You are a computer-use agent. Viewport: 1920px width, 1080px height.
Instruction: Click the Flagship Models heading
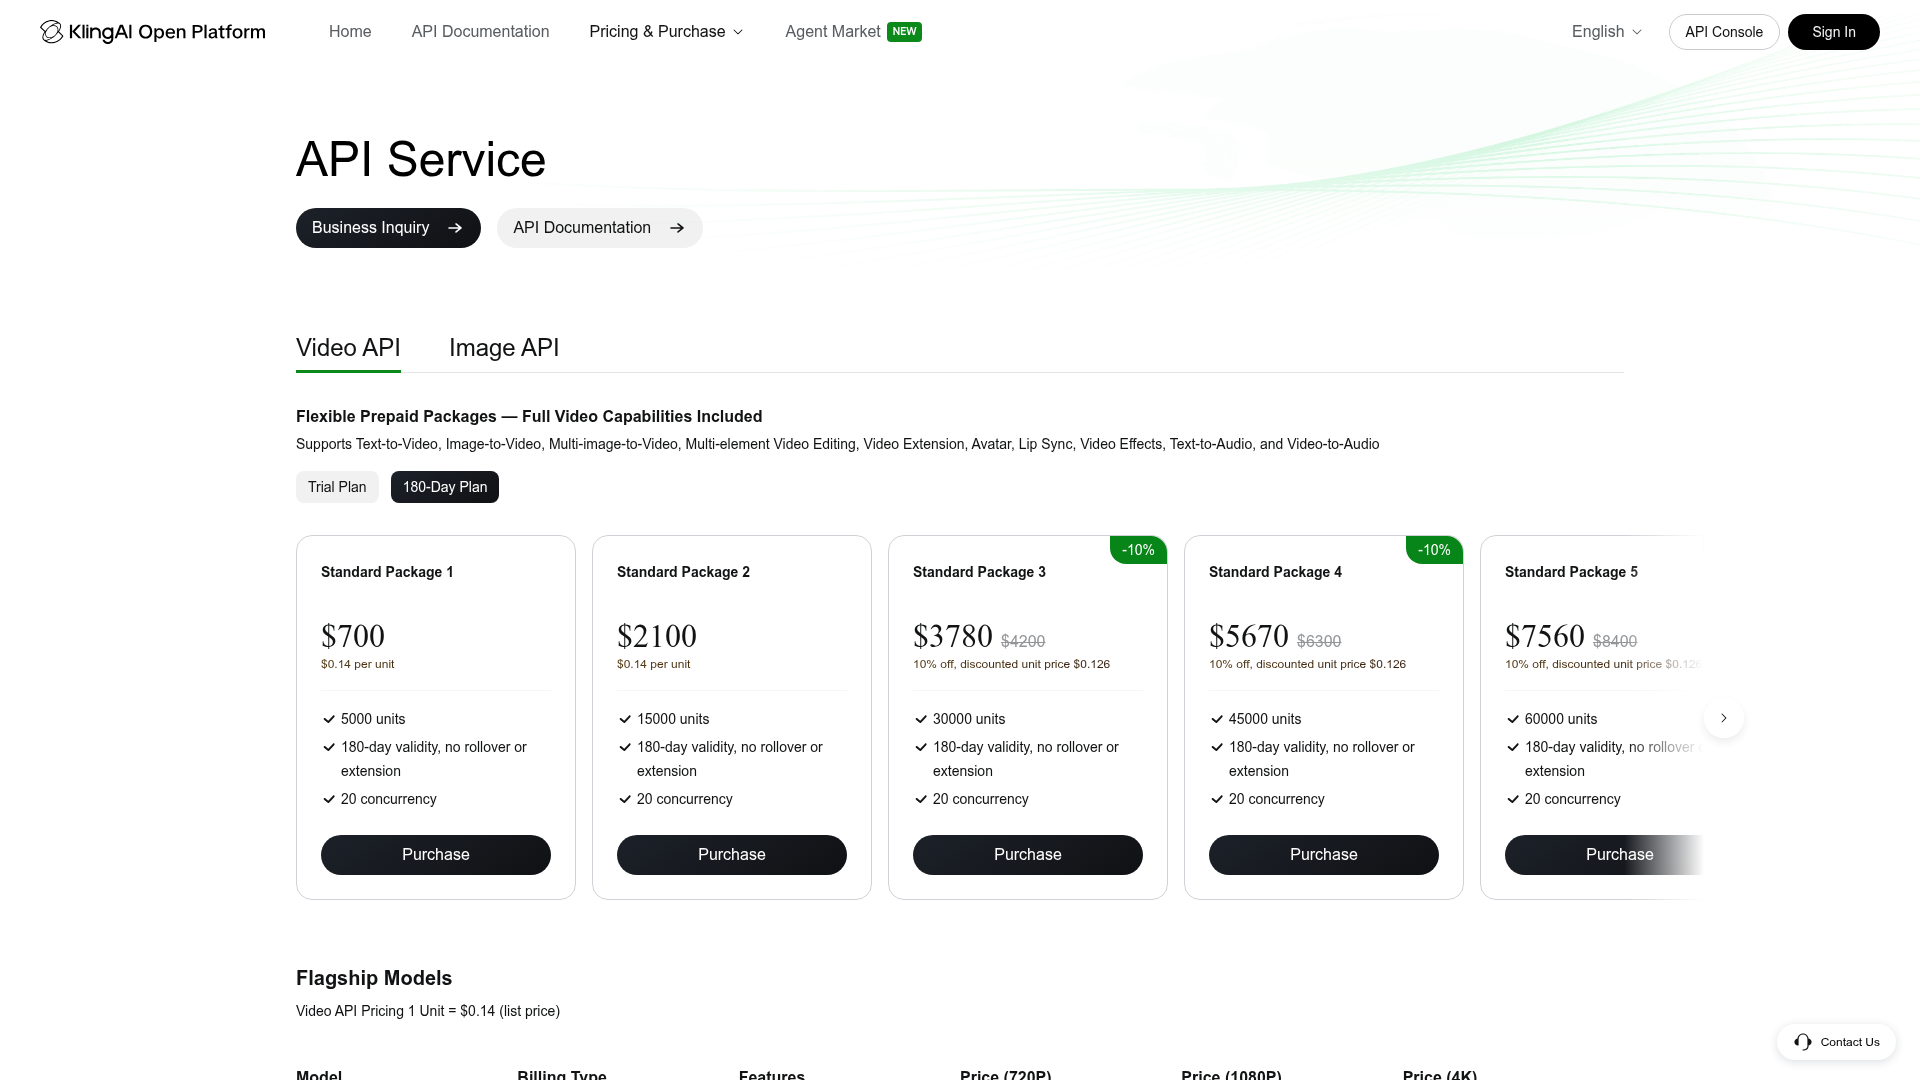[x=374, y=978]
